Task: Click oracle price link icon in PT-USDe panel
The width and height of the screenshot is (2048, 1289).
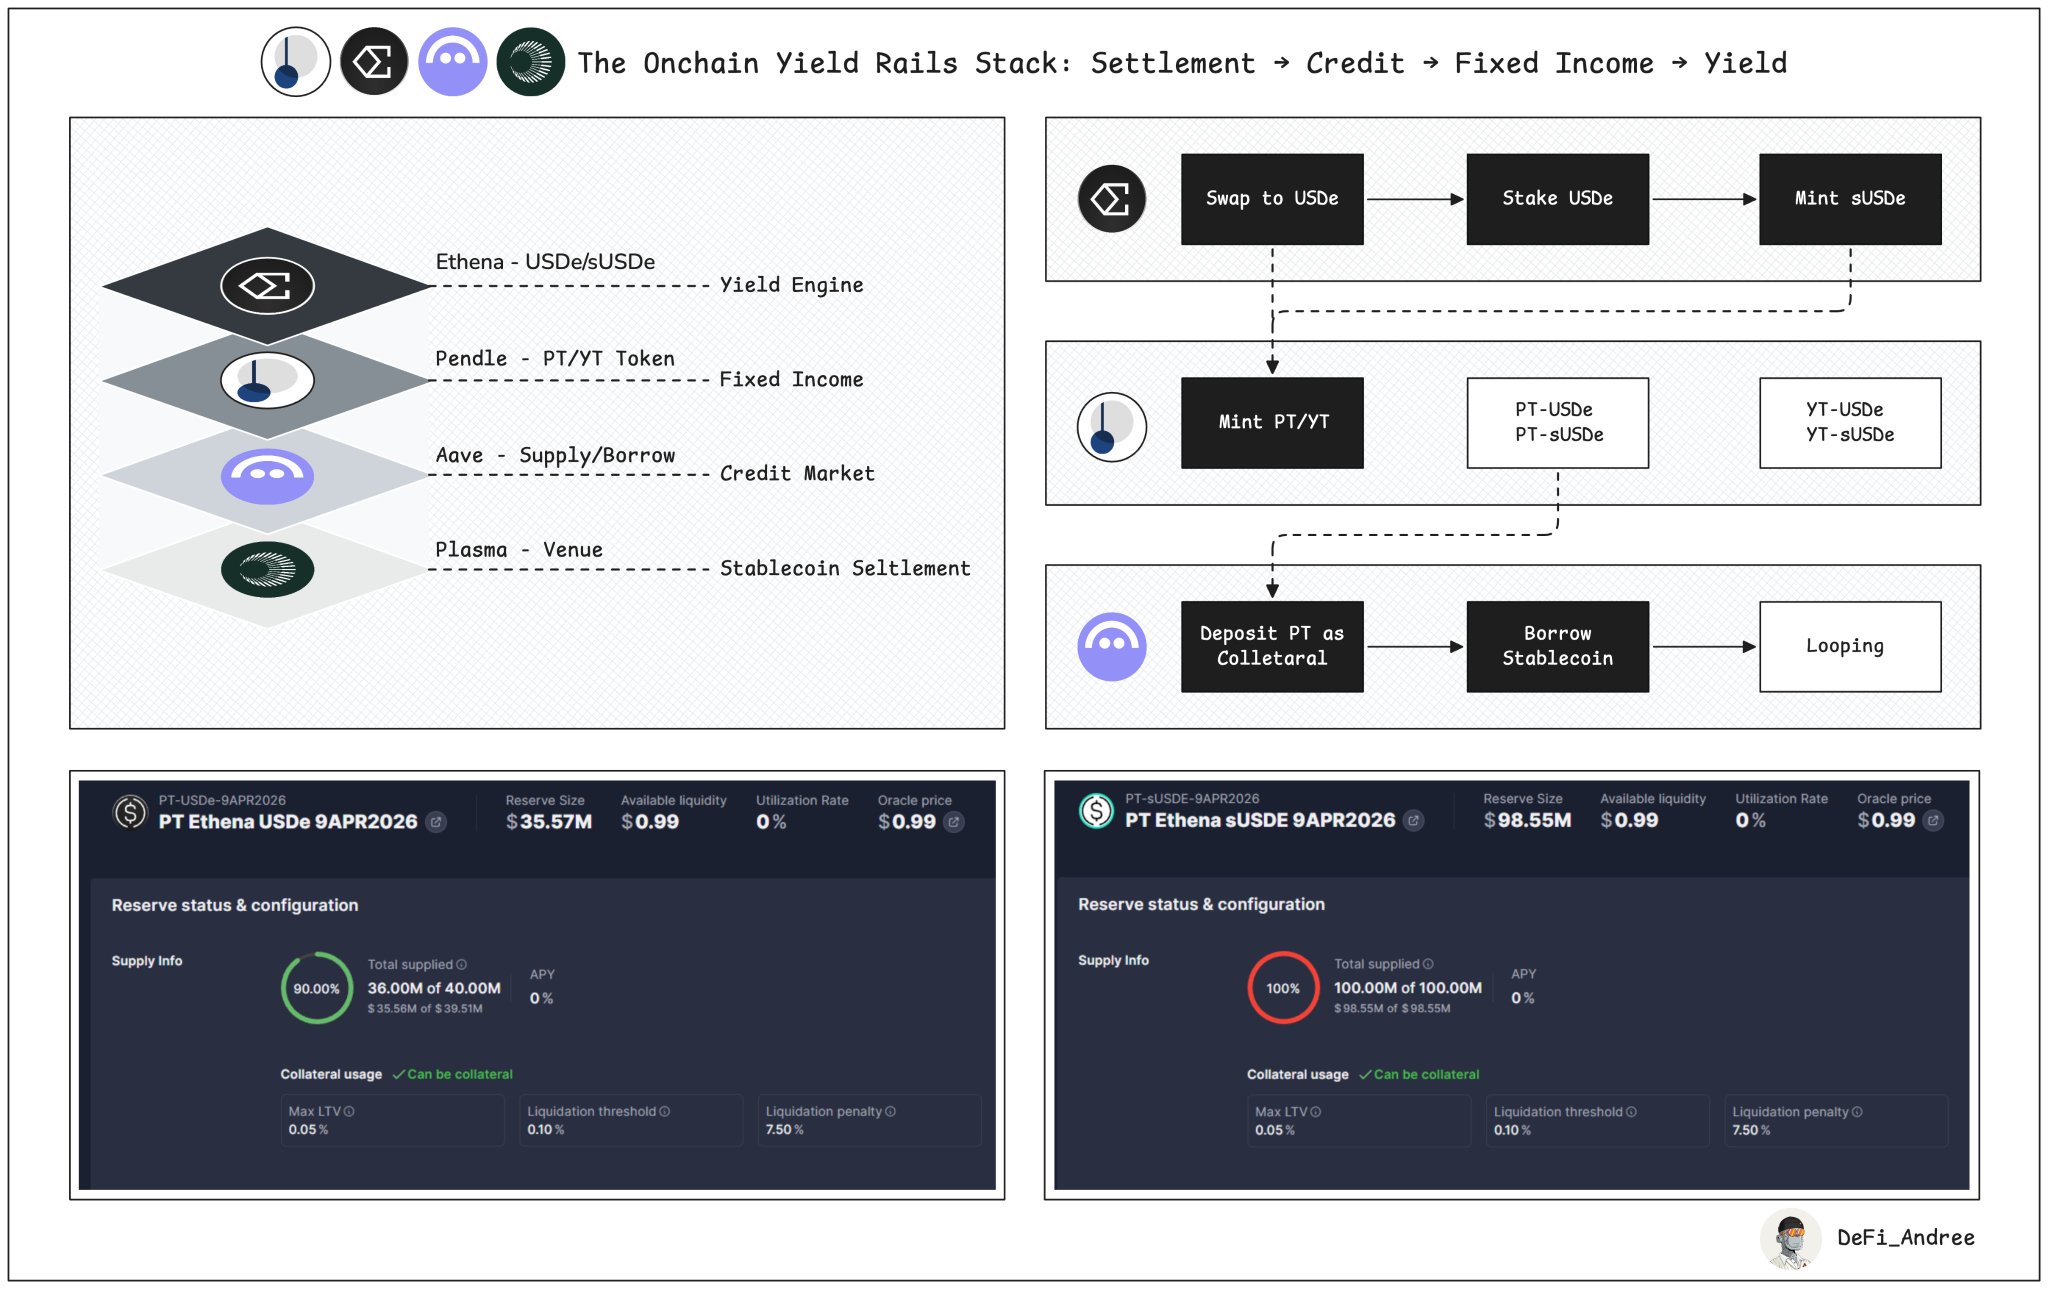Action: coord(954,822)
